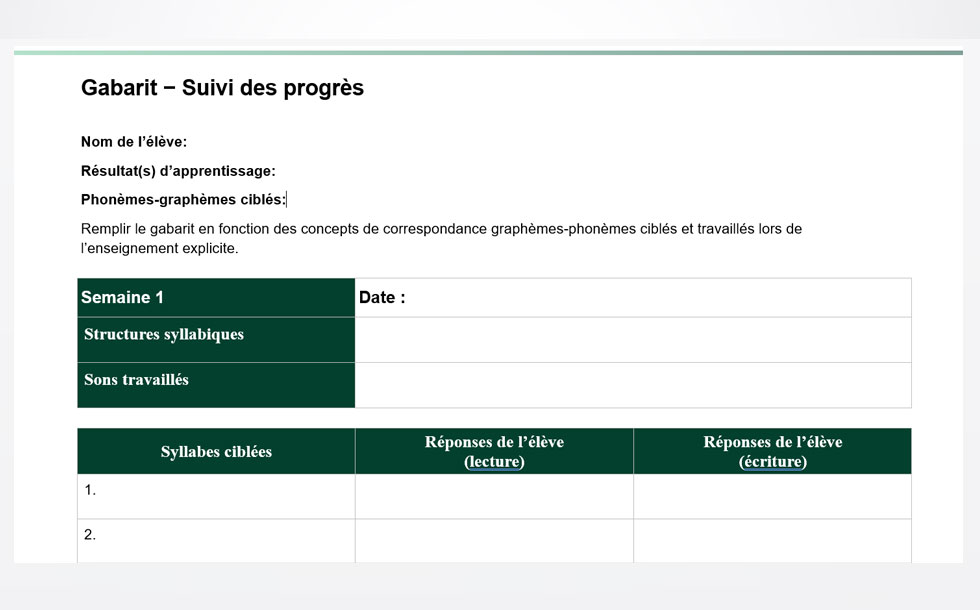Viewport: 980px width, 610px height.
Task: Click the empty cell beside 'Structures syllabiques'
Action: click(633, 340)
